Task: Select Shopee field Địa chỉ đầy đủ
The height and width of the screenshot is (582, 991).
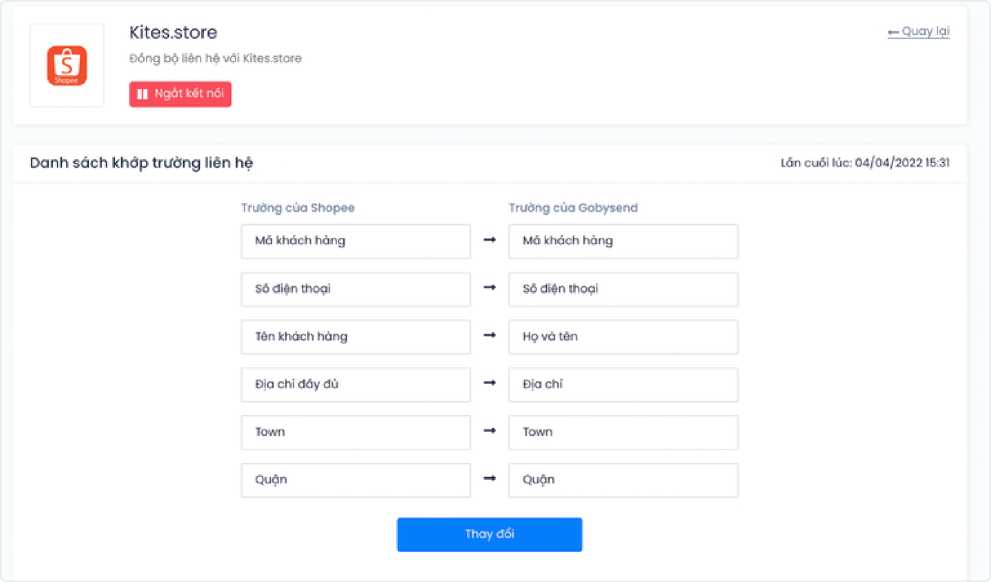Action: point(356,384)
